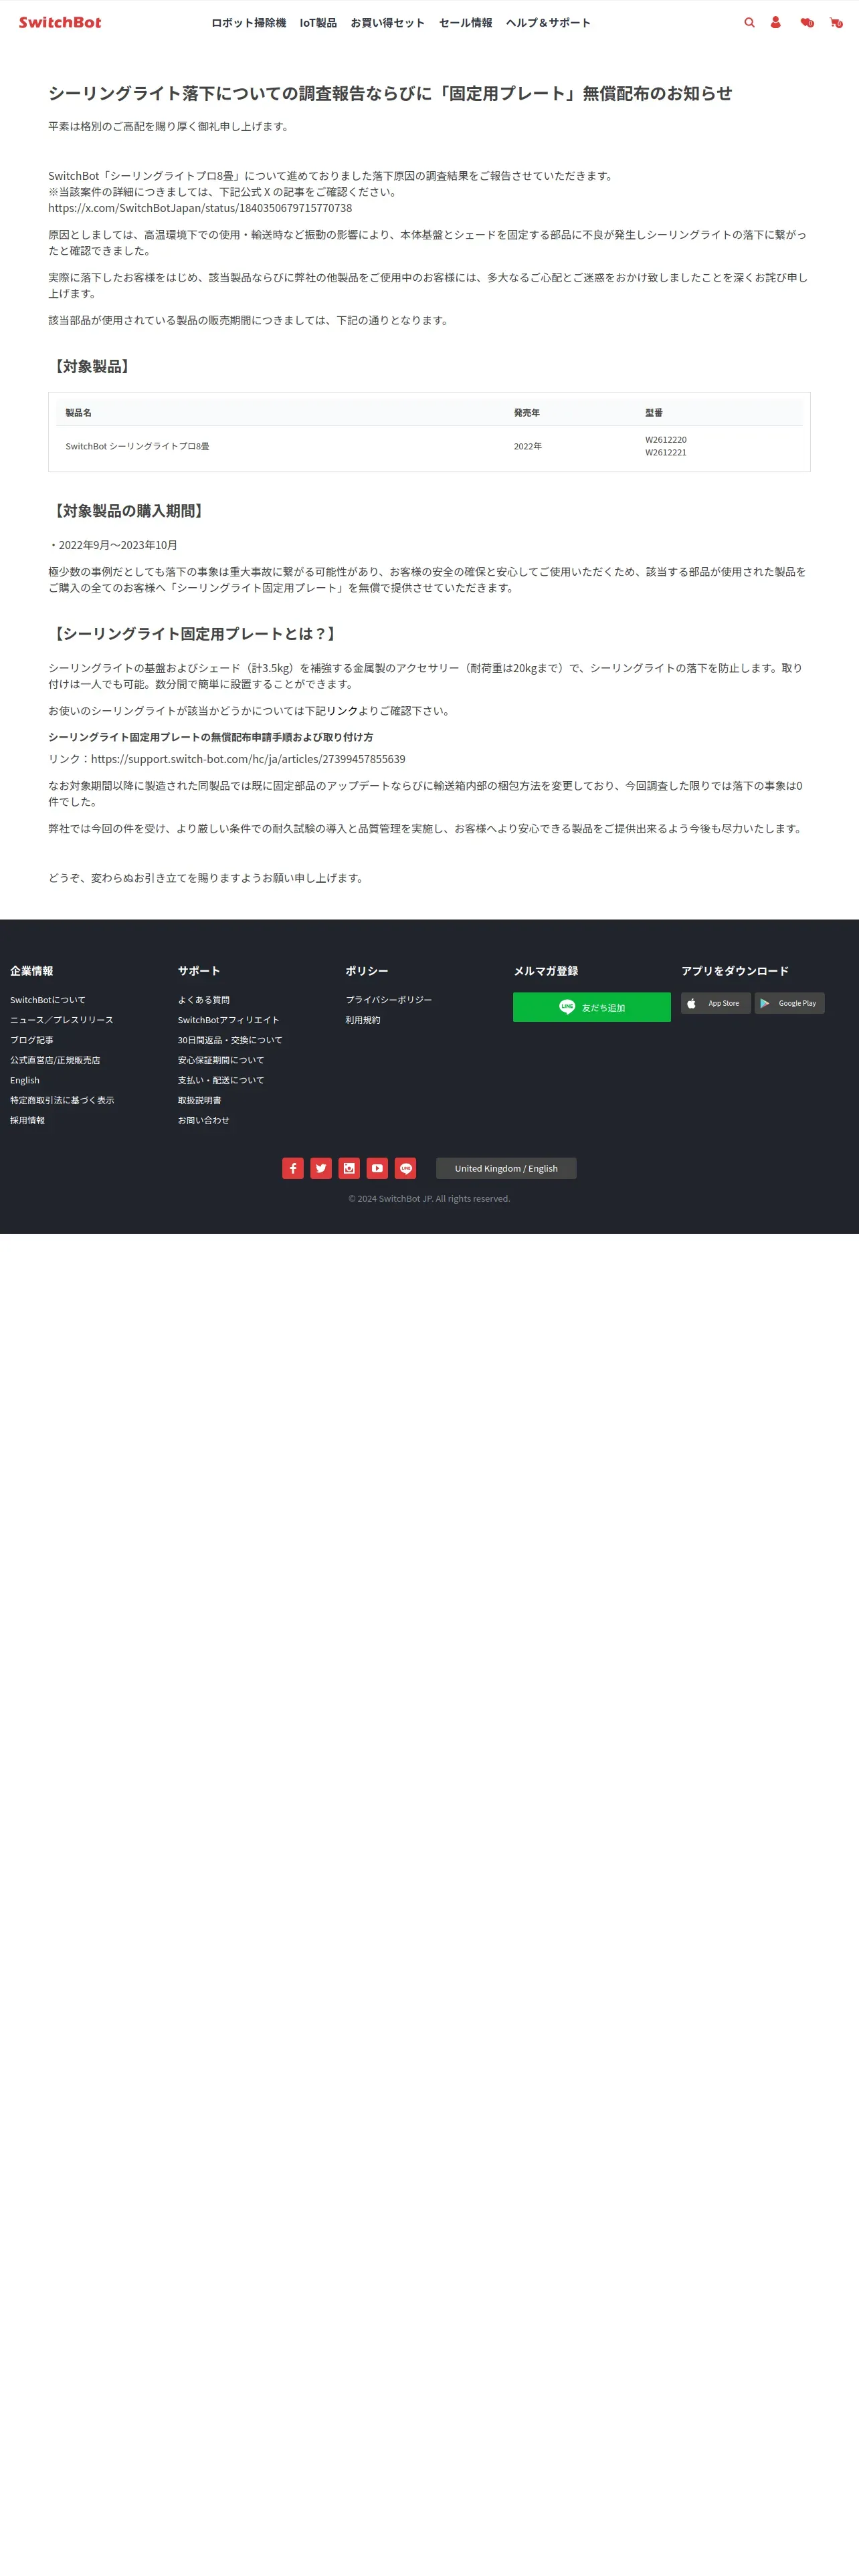Click the 製品名 column header

(x=79, y=413)
